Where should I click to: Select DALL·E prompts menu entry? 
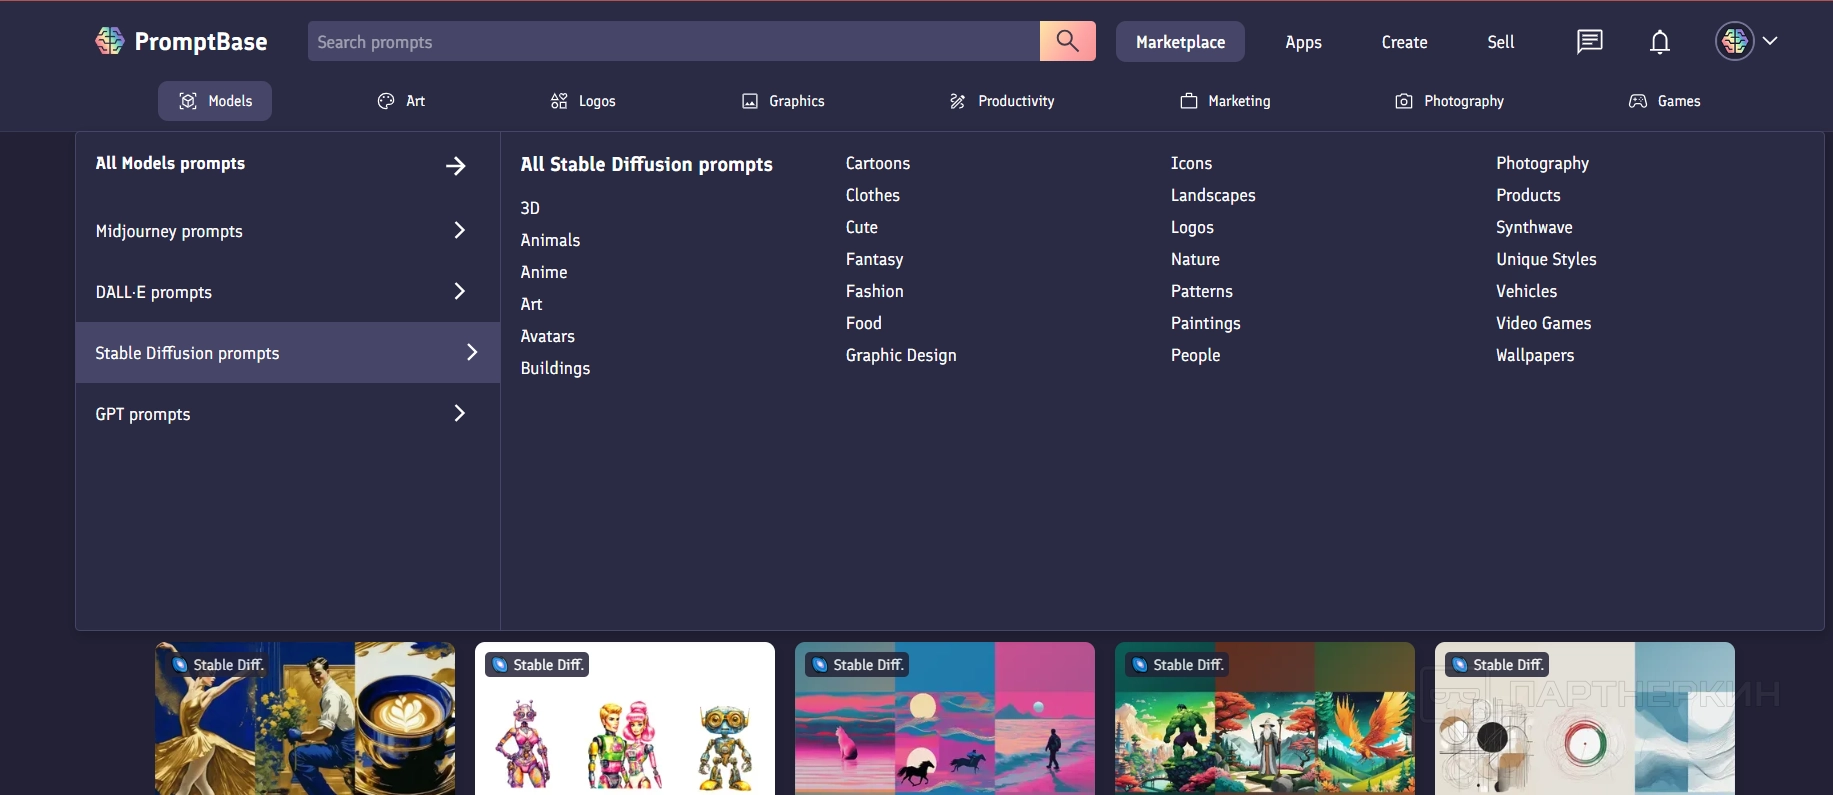coord(154,292)
